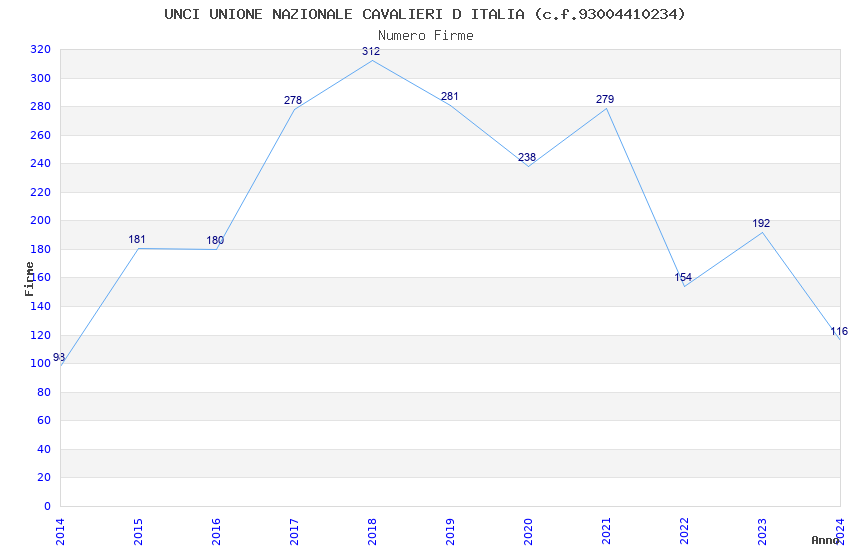Click the subtitle Numero Firme
The width and height of the screenshot is (850, 550).
pyautogui.click(x=426, y=35)
